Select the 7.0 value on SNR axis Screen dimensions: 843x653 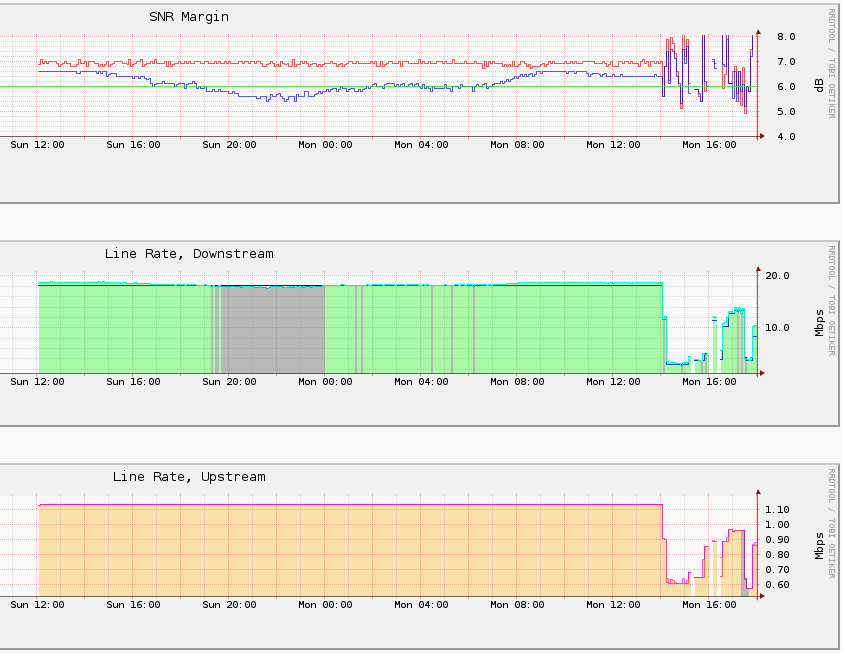point(786,62)
